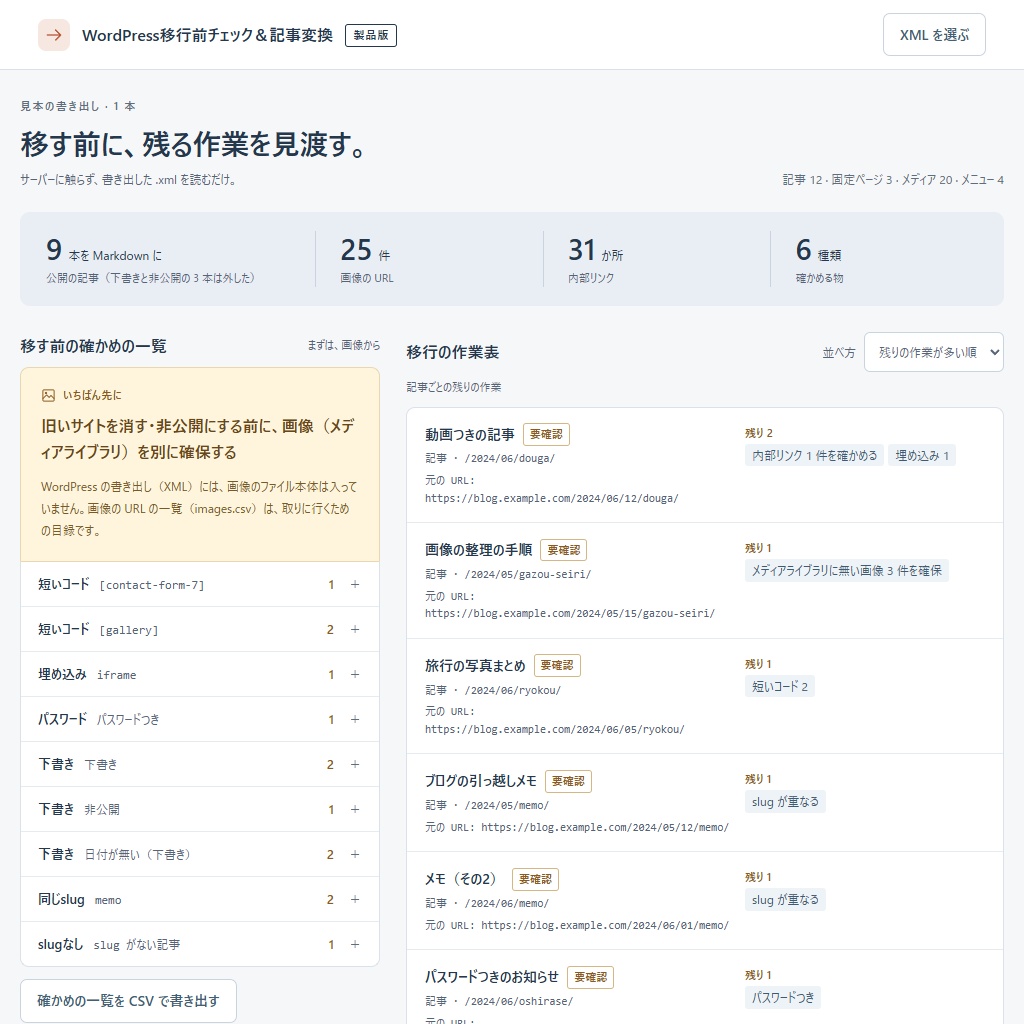The image size is (1024, 1024).
Task: Click 要確認 badge on 画像の整理の手順
Action: pyautogui.click(x=564, y=550)
